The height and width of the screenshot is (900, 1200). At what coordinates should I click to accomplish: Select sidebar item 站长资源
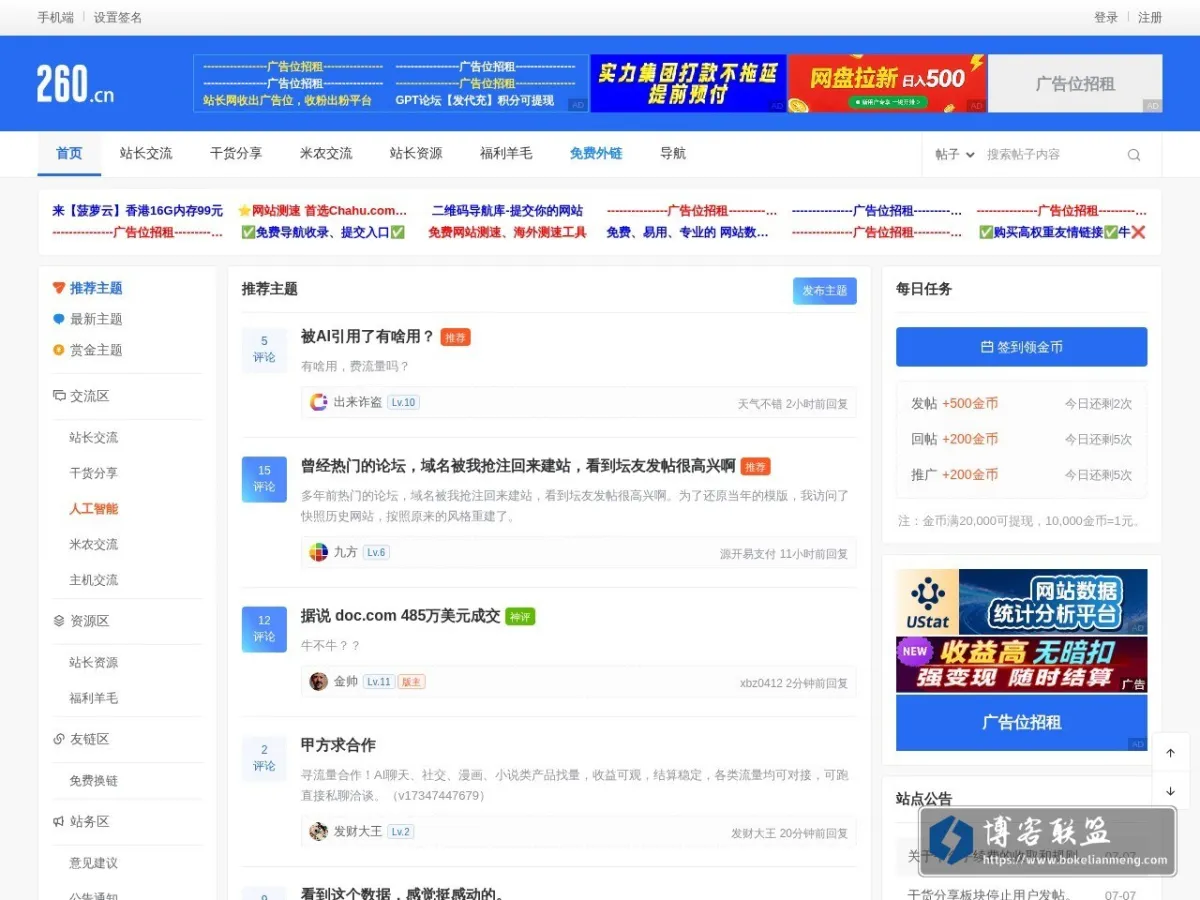click(x=94, y=662)
